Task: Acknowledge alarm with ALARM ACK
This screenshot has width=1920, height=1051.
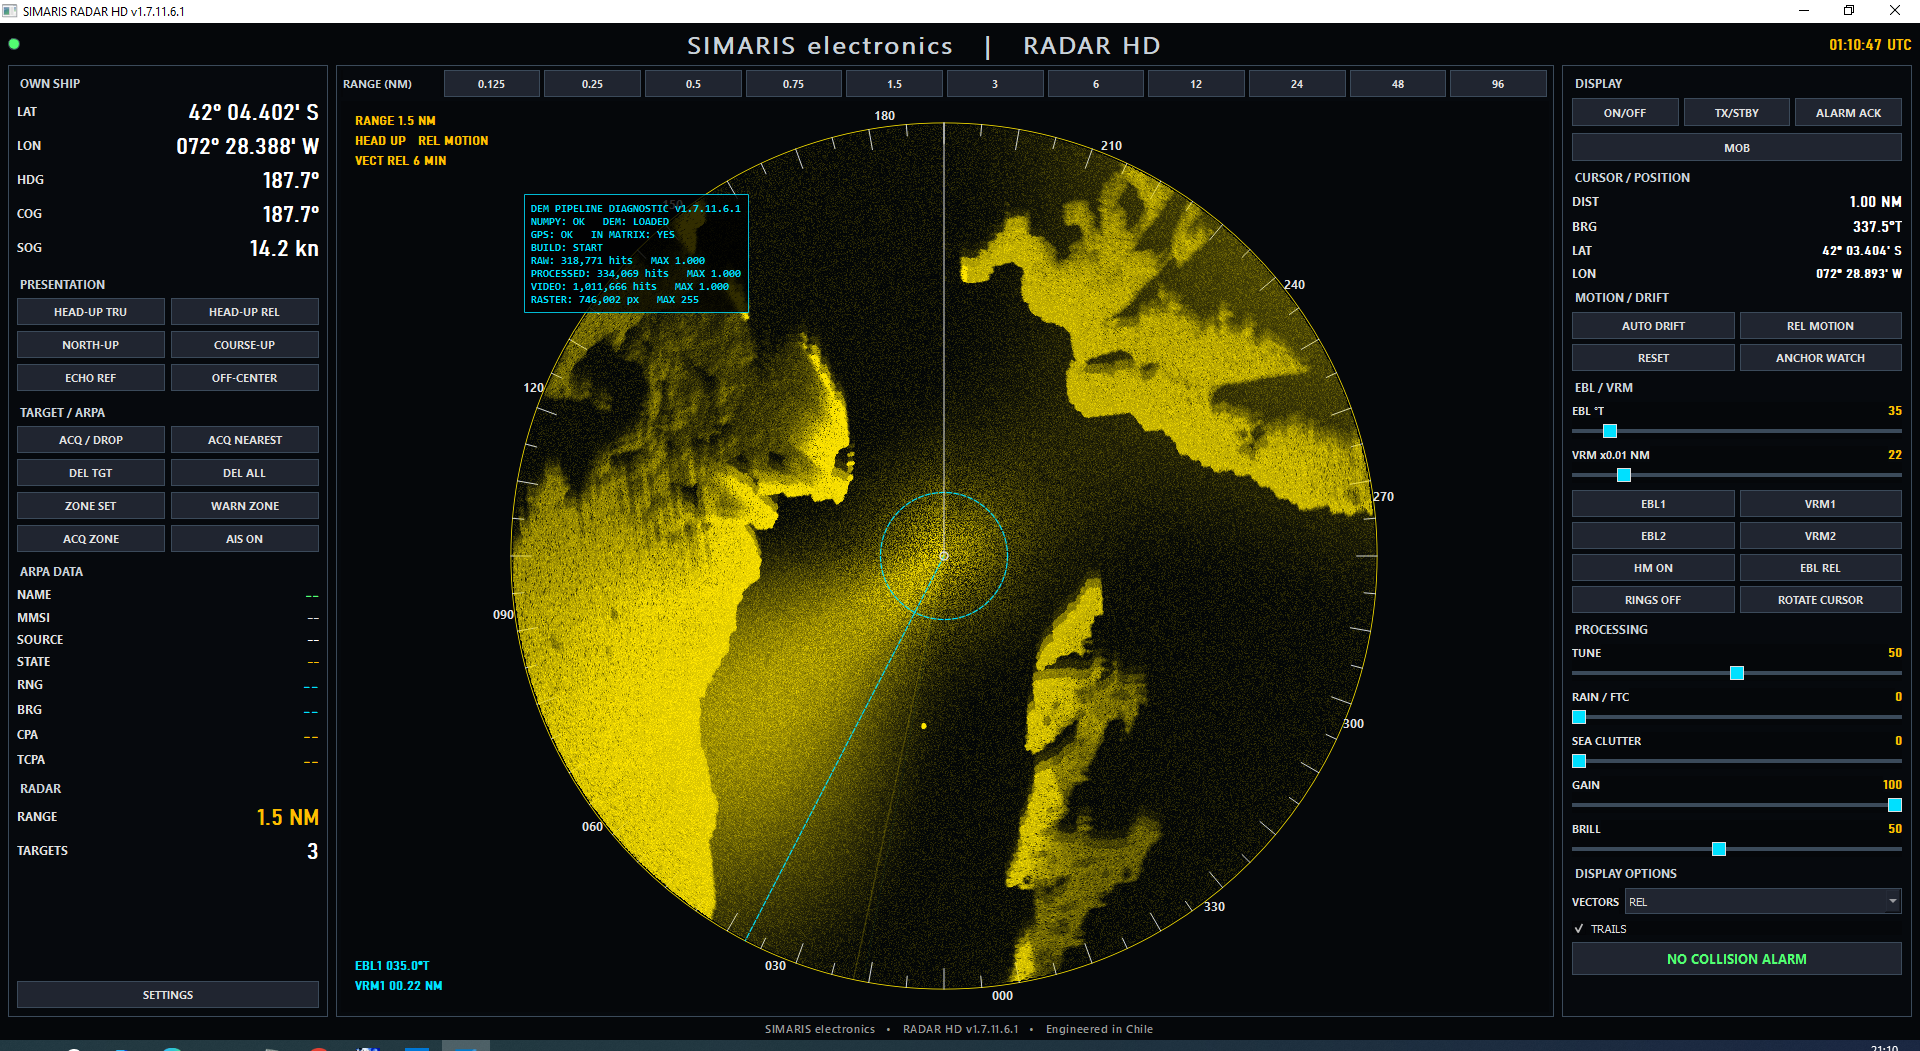Action: tap(1848, 113)
